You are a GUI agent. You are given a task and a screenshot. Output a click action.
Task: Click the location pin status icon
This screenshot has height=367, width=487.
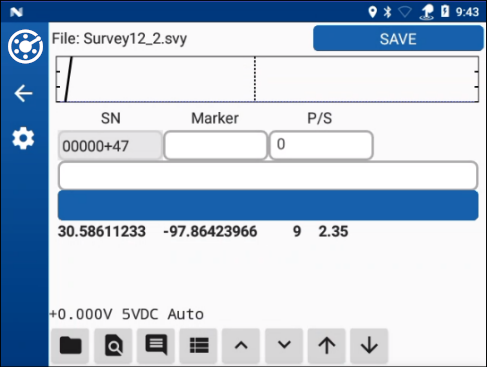point(372,12)
